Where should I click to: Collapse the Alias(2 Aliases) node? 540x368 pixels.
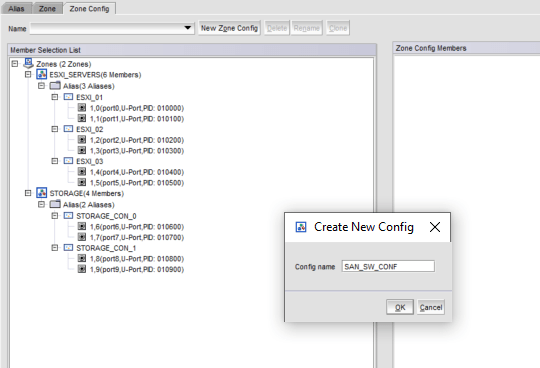pyautogui.click(x=41, y=204)
